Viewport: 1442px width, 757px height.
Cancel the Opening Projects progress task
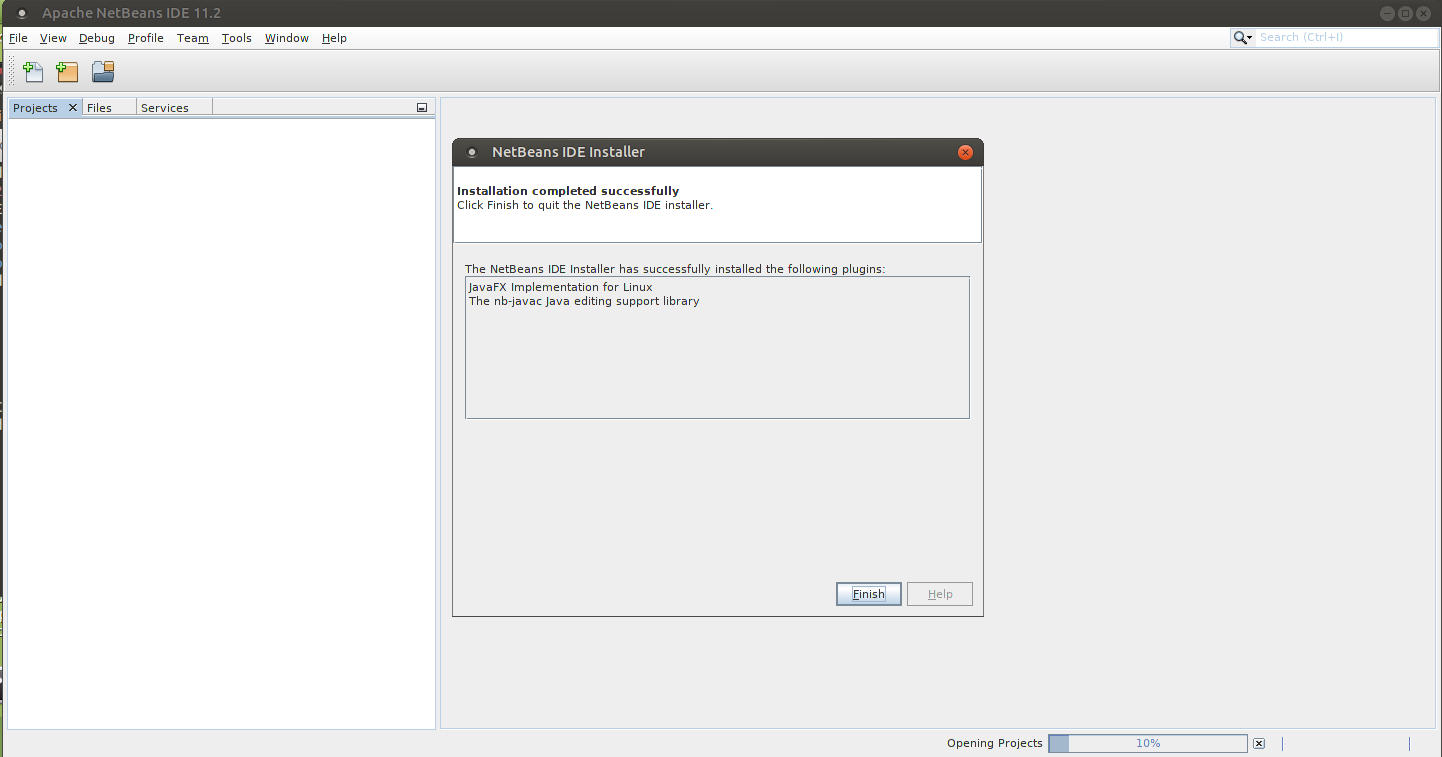(1259, 744)
